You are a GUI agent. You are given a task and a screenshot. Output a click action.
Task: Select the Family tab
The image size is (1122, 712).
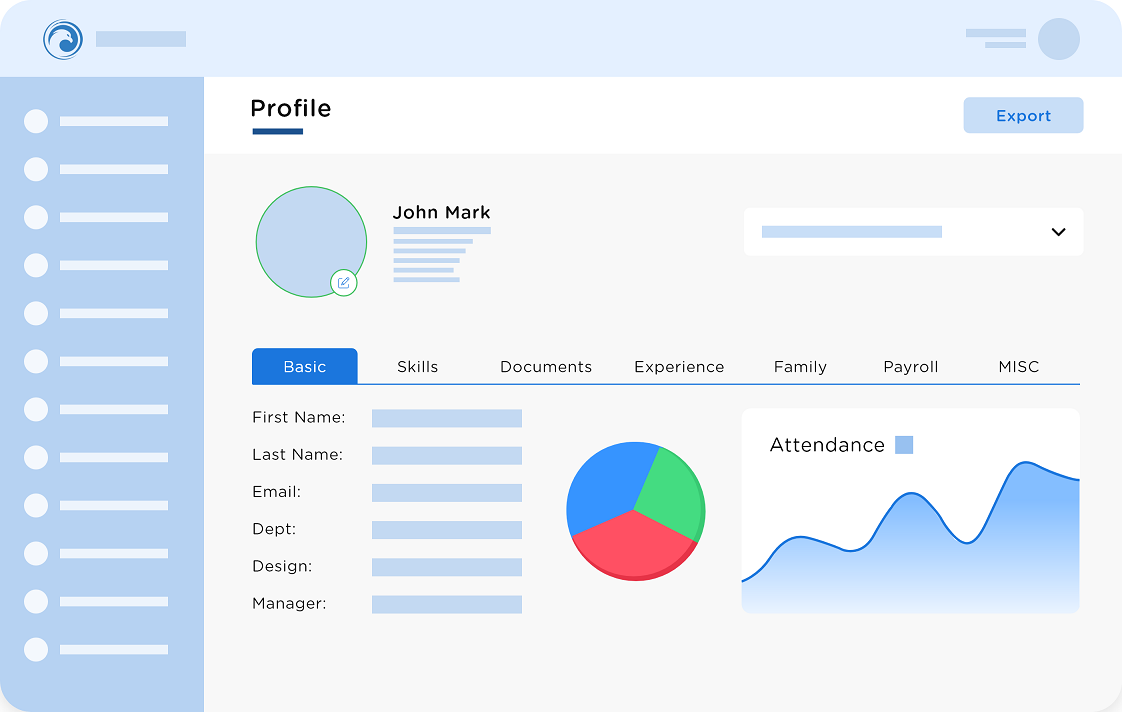pyautogui.click(x=800, y=367)
